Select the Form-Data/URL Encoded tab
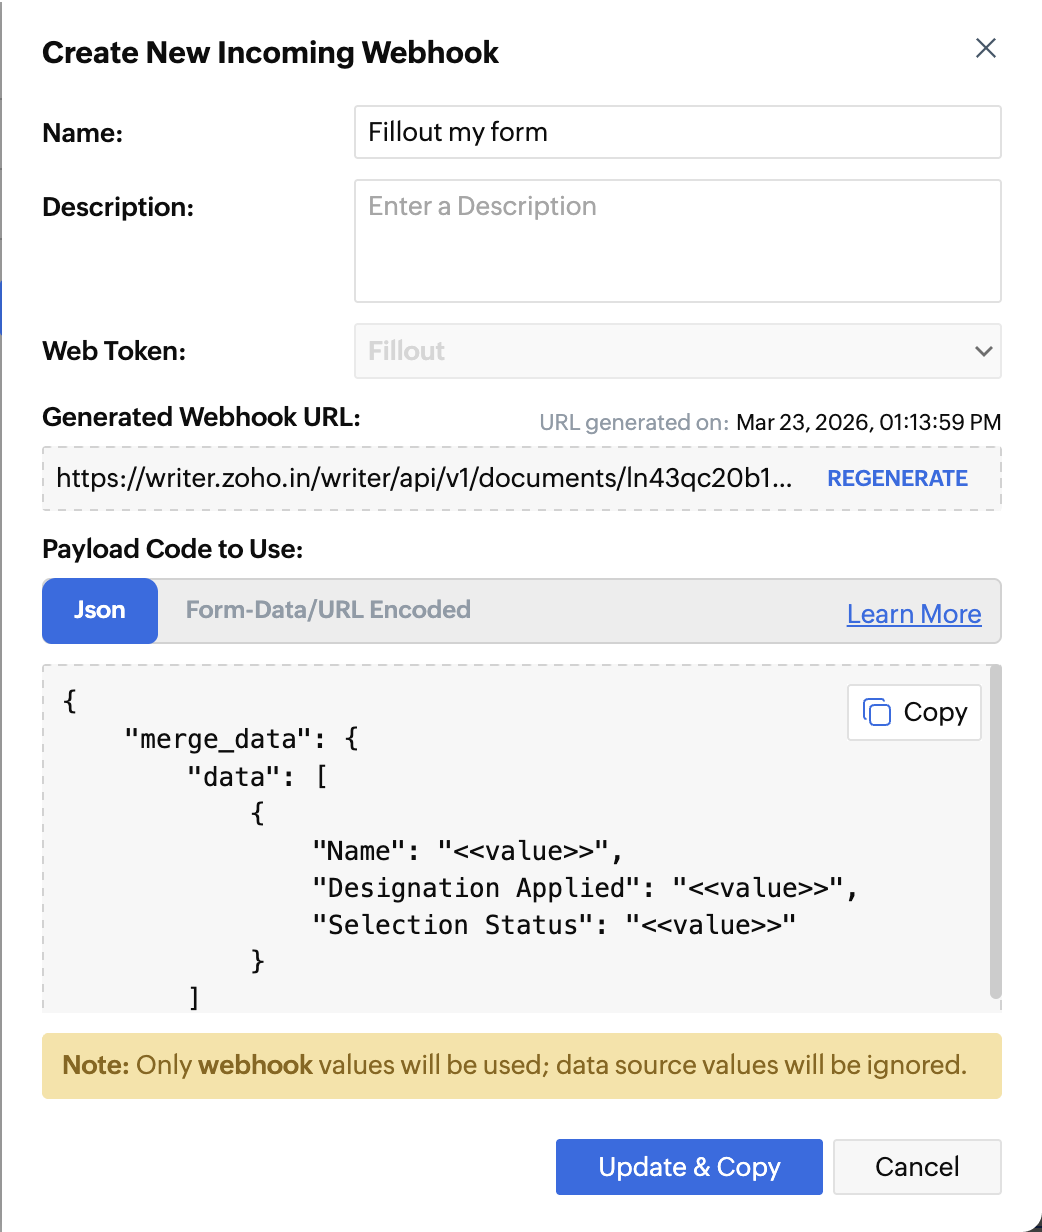1042x1232 pixels. [328, 610]
